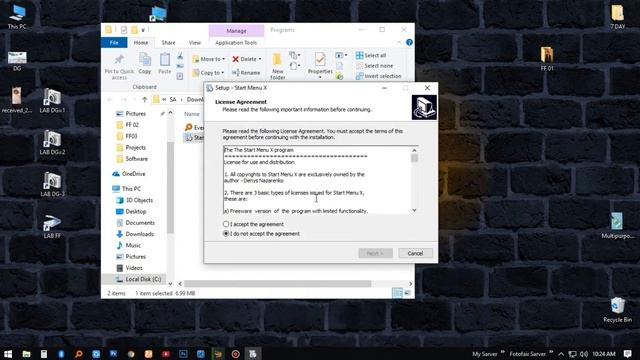Image resolution: width=640 pixels, height=360 pixels.
Task: Collapse the Explorer ribbon with the chevron
Action: [399, 42]
